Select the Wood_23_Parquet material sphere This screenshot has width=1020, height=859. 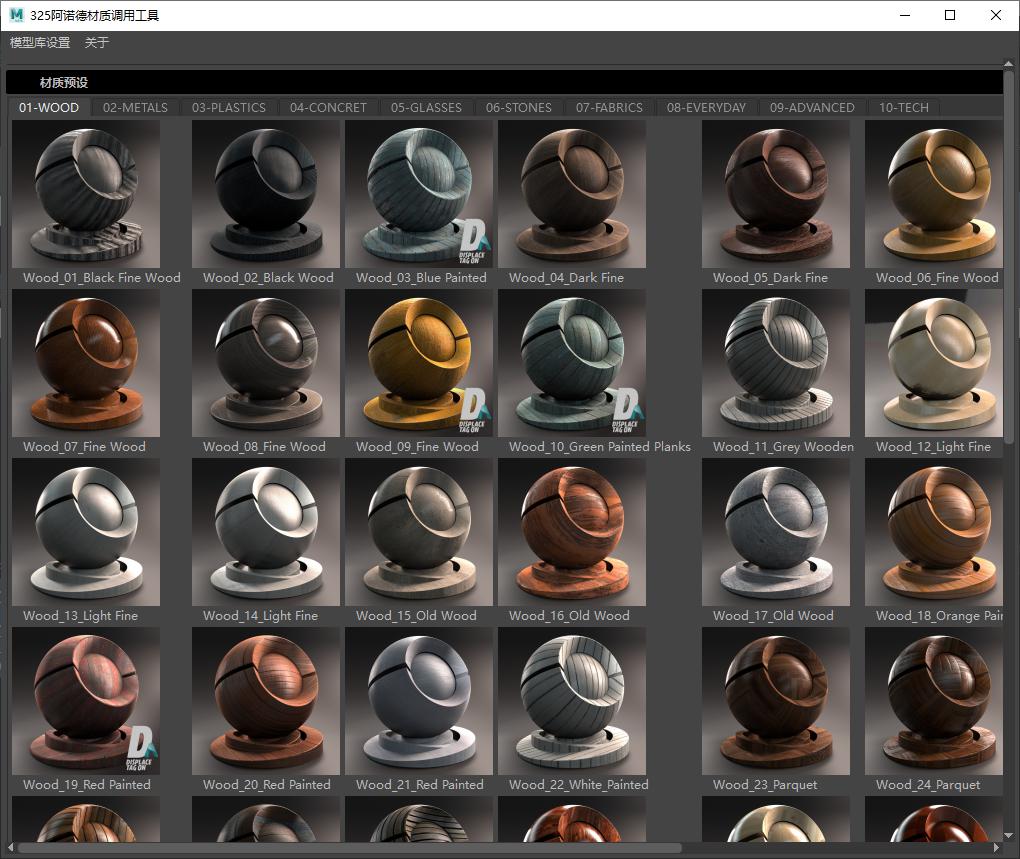776,701
